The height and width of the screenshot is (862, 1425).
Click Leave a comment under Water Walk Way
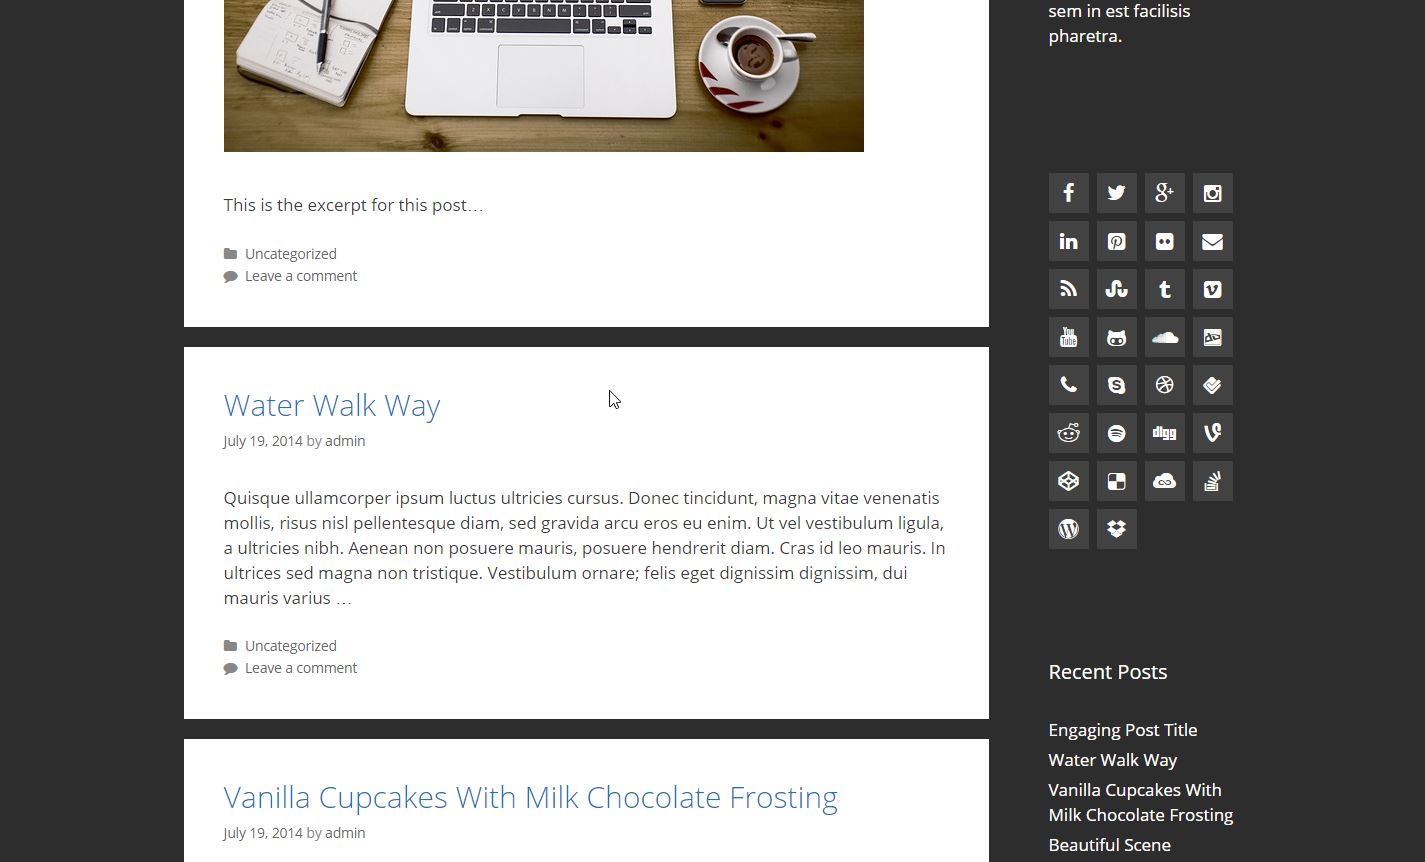[x=301, y=668]
